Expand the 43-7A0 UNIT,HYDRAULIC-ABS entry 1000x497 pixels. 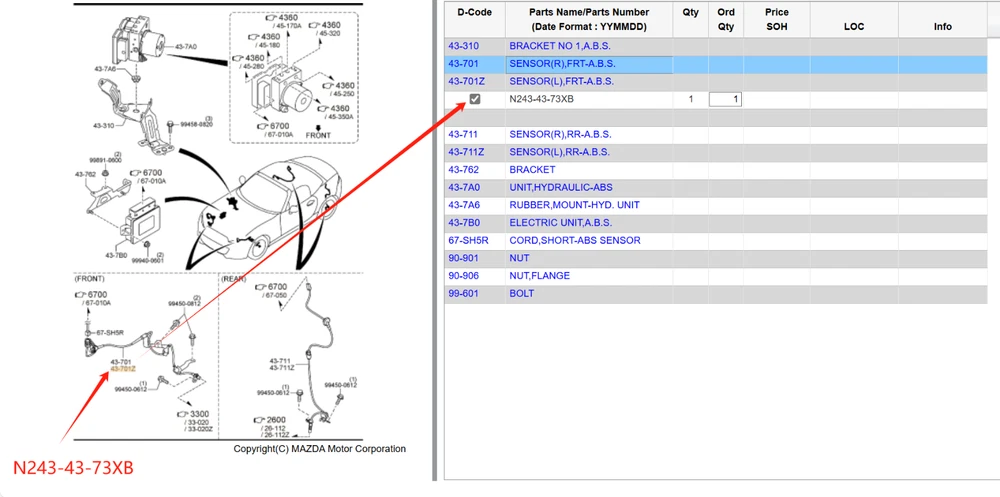(560, 187)
